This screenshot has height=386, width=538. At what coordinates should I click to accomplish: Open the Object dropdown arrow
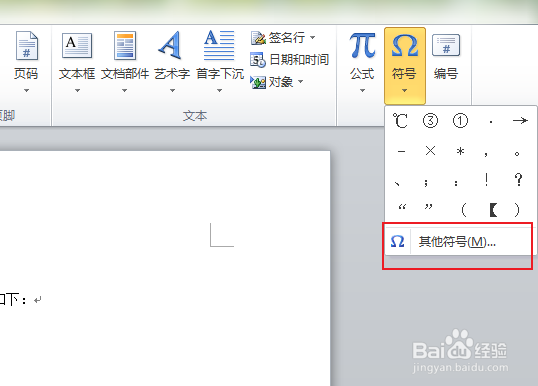click(301, 81)
